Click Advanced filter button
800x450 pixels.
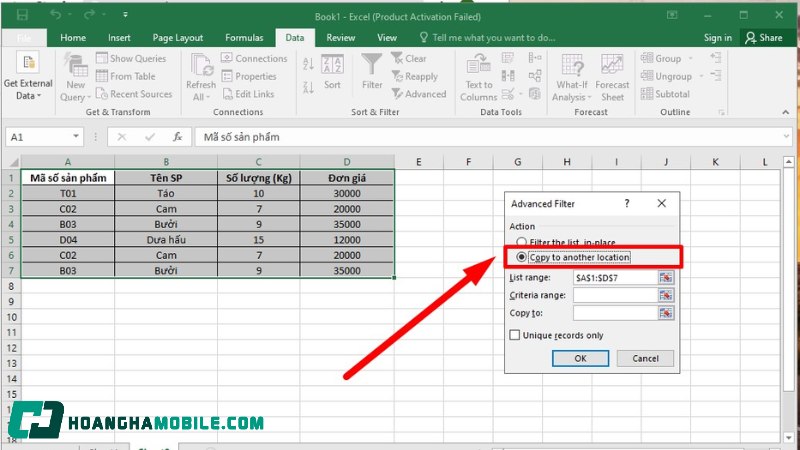tap(419, 94)
